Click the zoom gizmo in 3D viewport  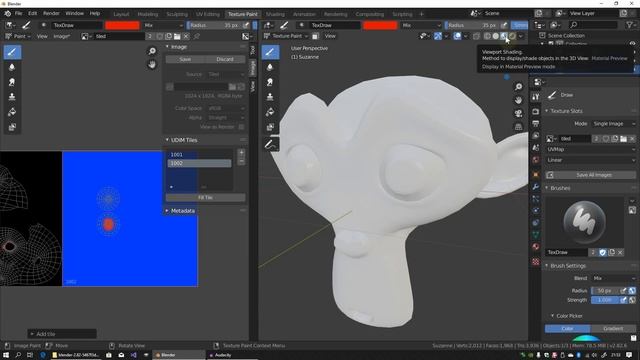coord(518,87)
